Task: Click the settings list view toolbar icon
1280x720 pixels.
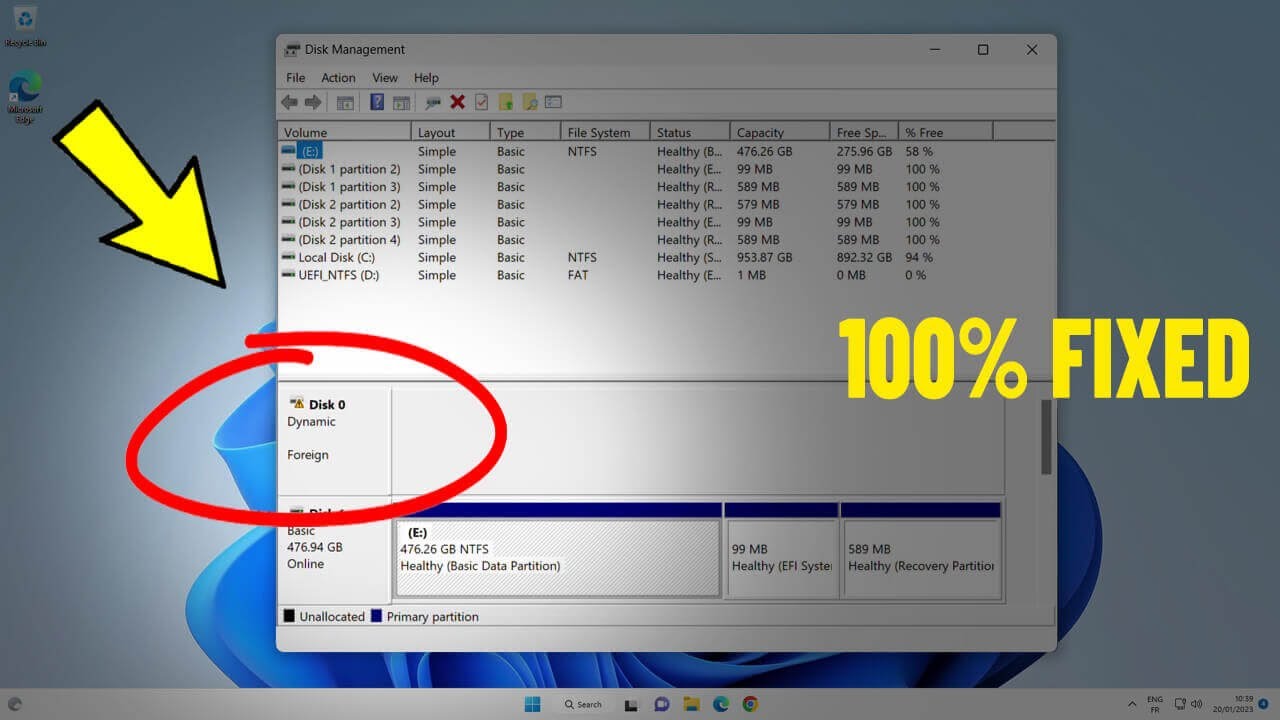Action: (553, 102)
